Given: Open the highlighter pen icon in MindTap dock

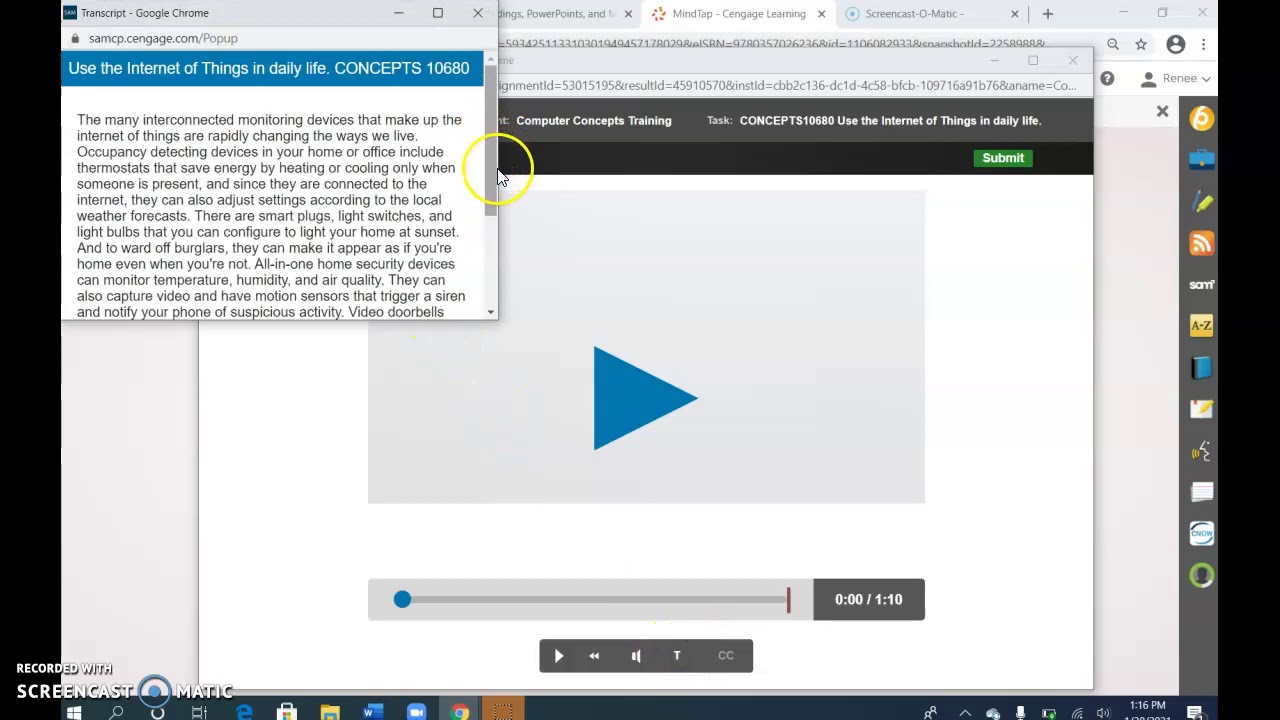Looking at the screenshot, I should click(x=1201, y=201).
